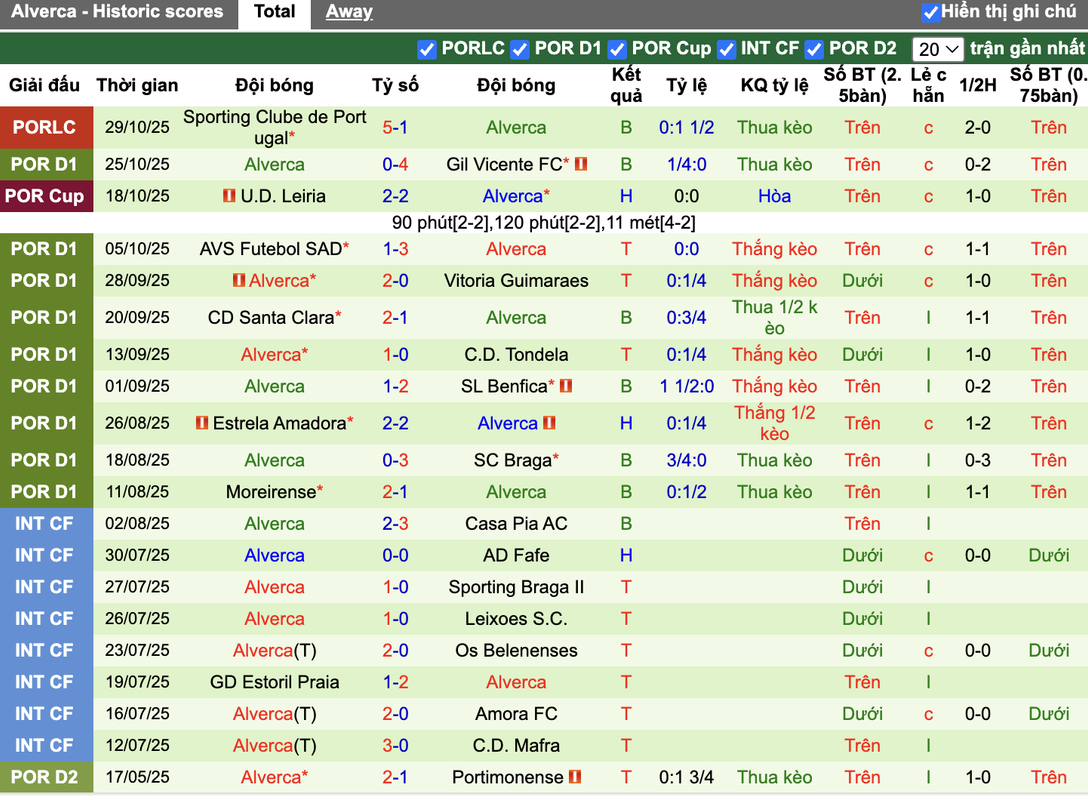Click the red card icon beside Gil Vicente FC
The height and width of the screenshot is (800, 1088).
point(581,164)
